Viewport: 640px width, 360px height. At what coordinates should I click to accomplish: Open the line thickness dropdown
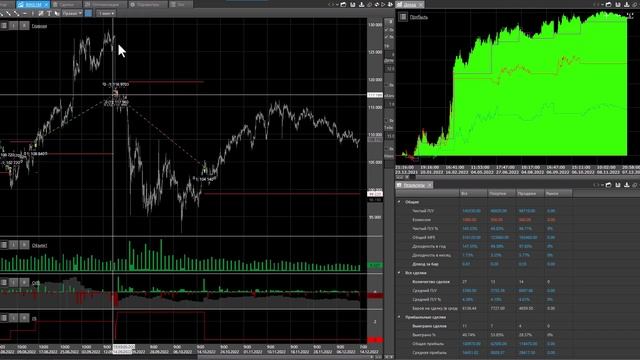tap(106, 13)
